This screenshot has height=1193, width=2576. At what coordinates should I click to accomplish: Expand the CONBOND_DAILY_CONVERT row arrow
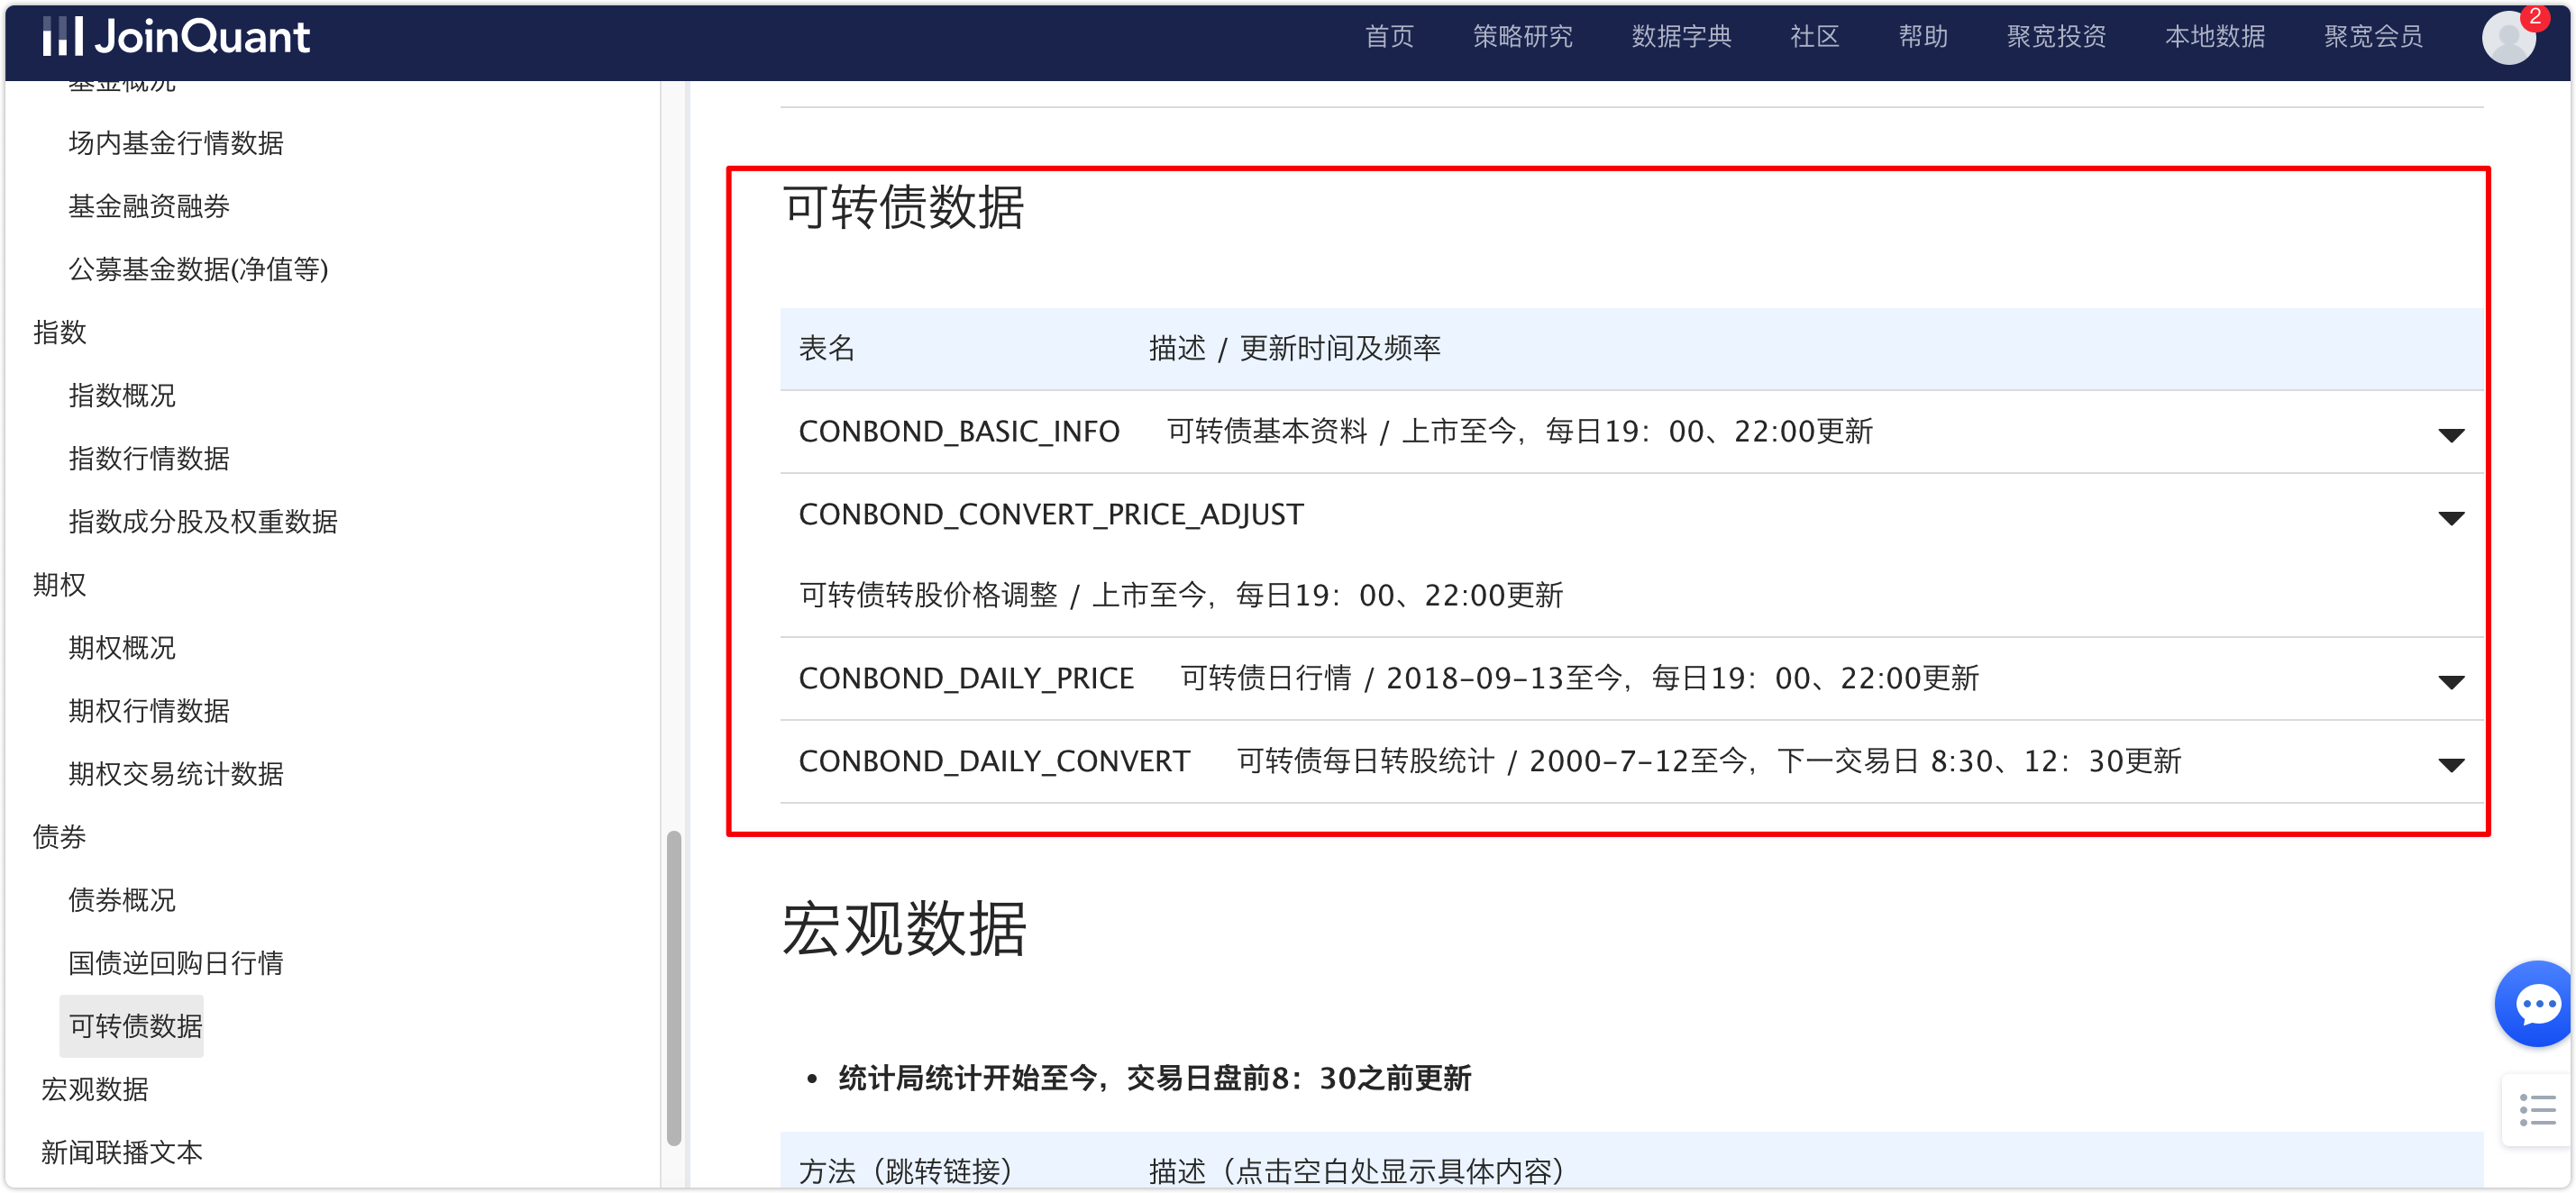coord(2450,764)
